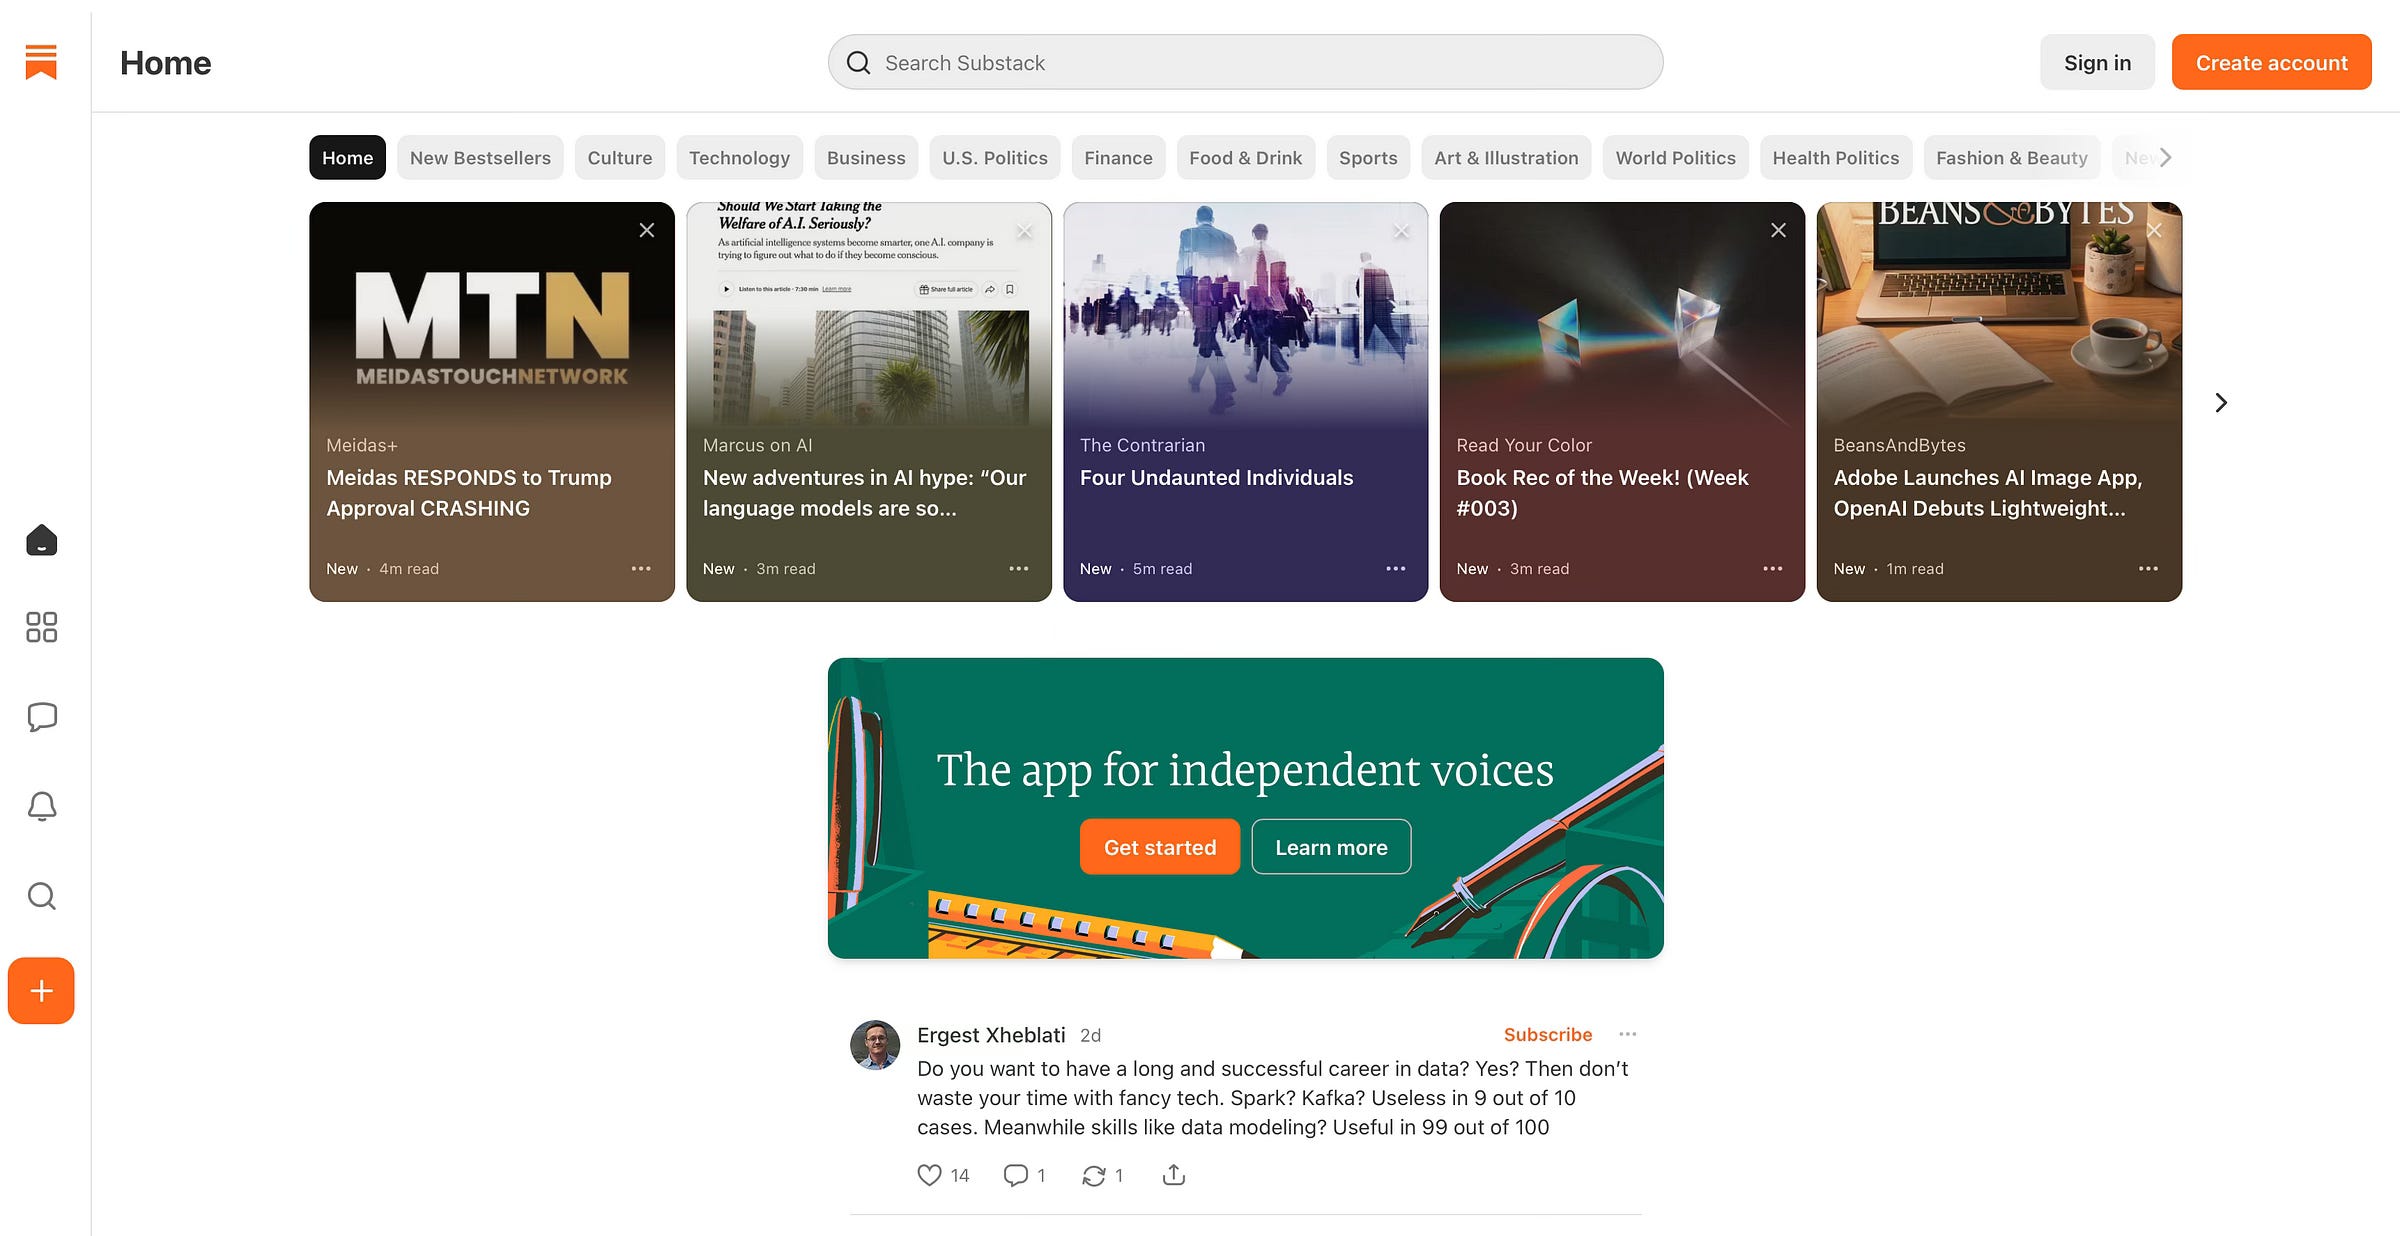The image size is (2400, 1236).
Task: Click the MTN MeidasTouch Network thumbnail
Action: click(x=492, y=318)
